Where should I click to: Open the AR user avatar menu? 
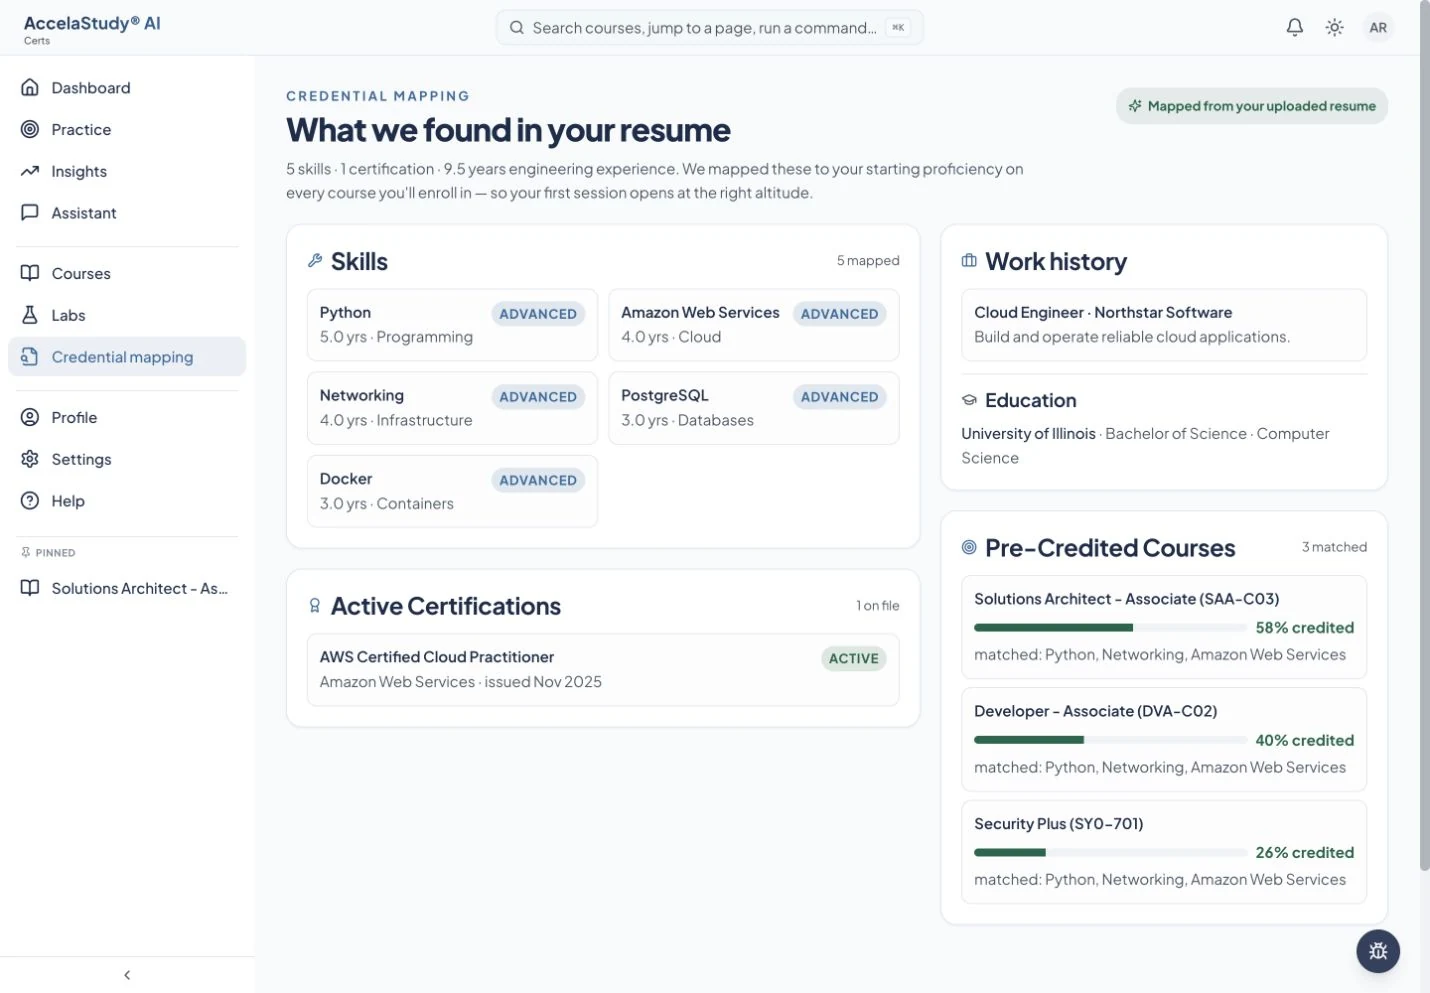[x=1378, y=27]
